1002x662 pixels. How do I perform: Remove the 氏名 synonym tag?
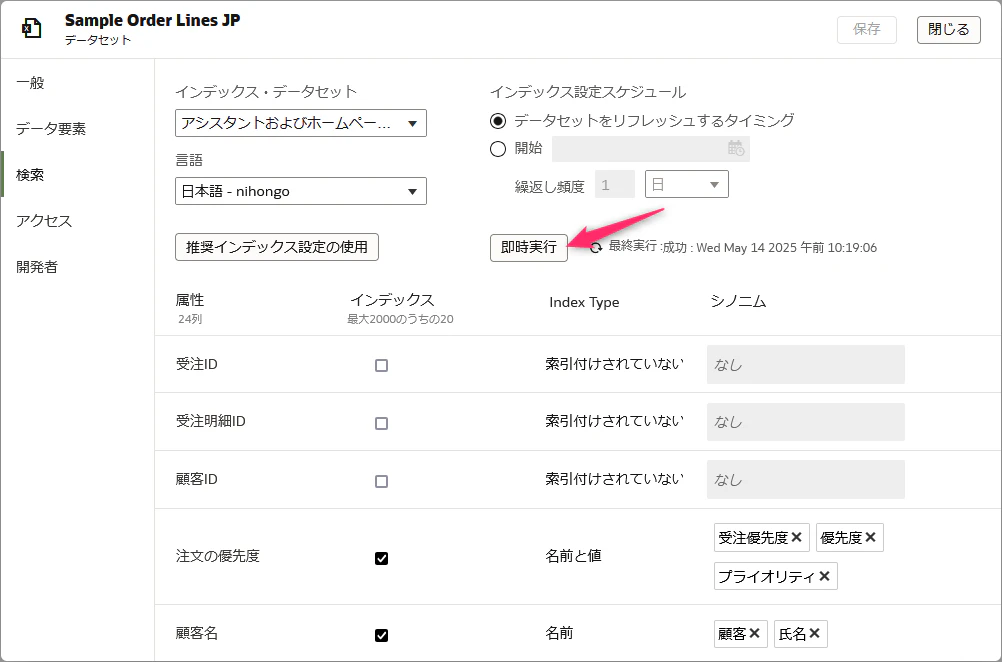pos(814,633)
